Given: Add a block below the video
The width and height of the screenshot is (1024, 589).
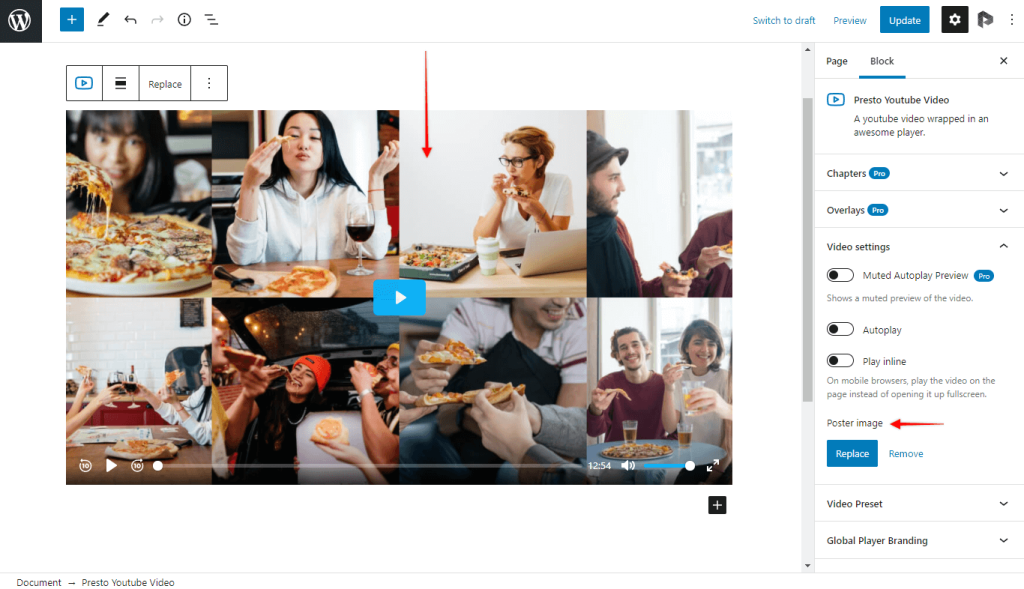Looking at the screenshot, I should pyautogui.click(x=717, y=505).
